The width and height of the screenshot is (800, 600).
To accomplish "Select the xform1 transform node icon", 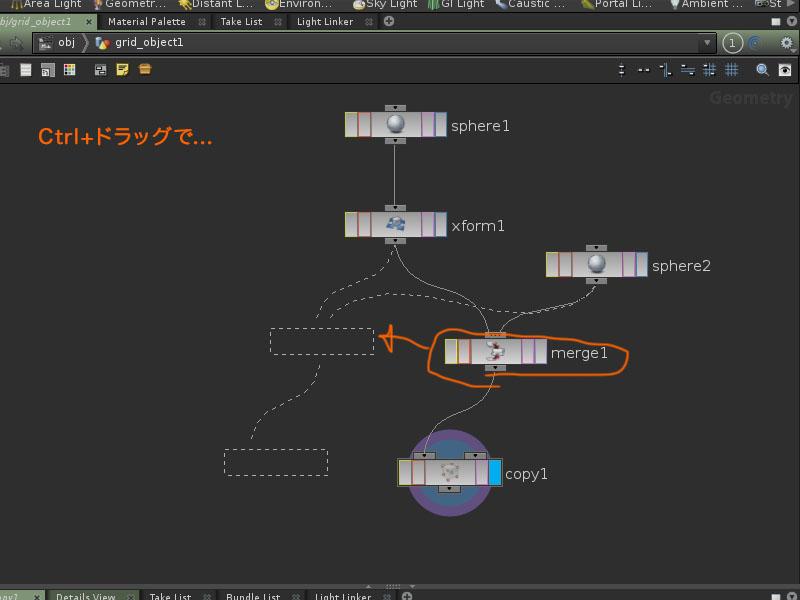I will (x=395, y=225).
